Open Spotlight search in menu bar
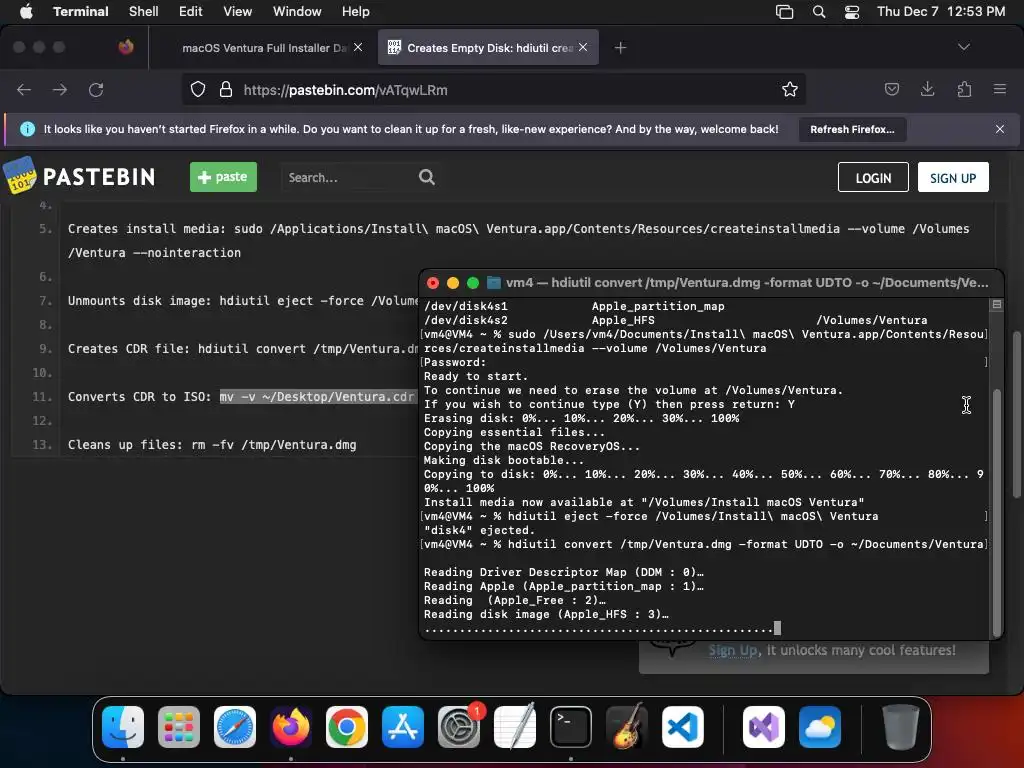Image resolution: width=1024 pixels, height=768 pixels. 818,12
